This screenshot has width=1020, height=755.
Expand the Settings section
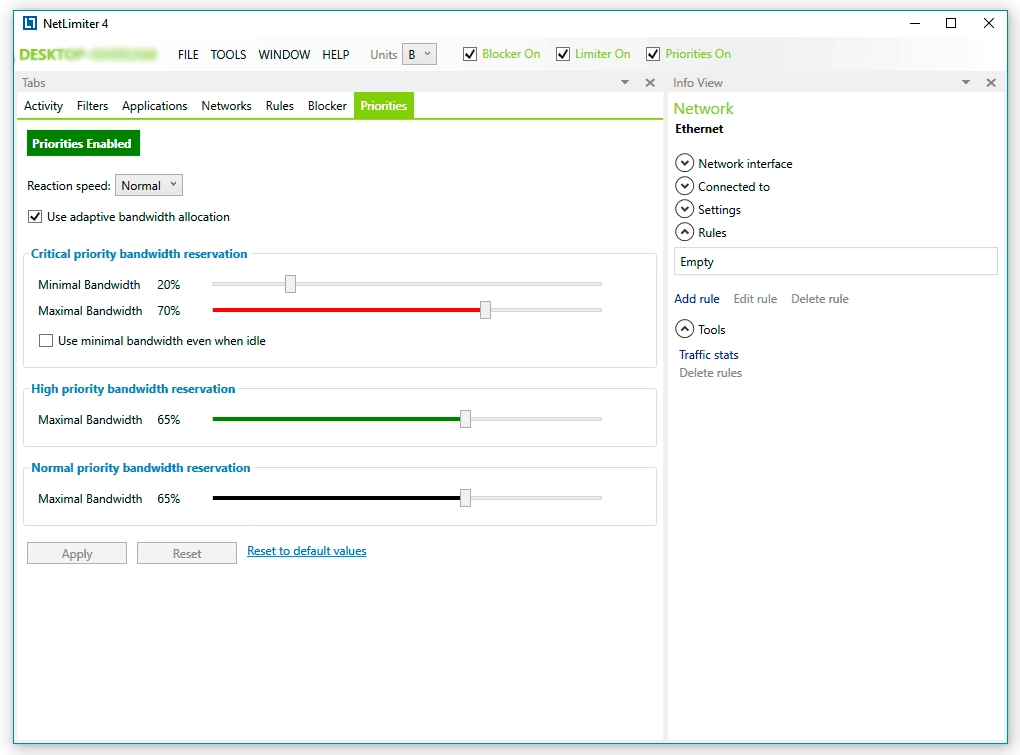click(684, 209)
